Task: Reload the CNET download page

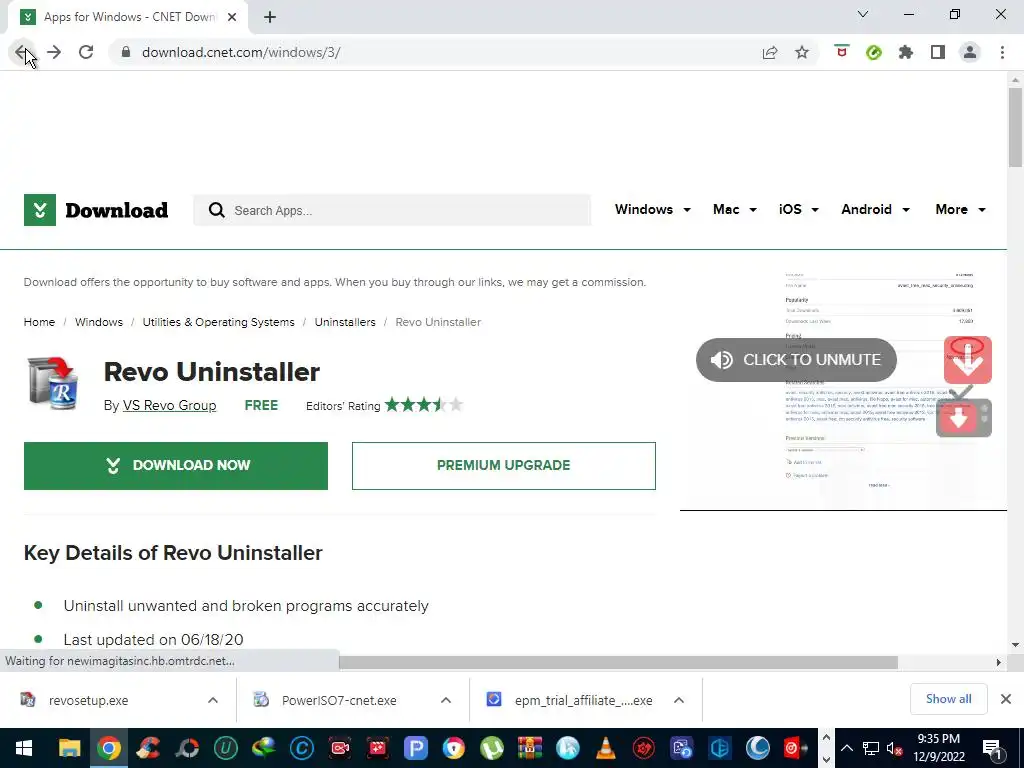Action: (86, 52)
